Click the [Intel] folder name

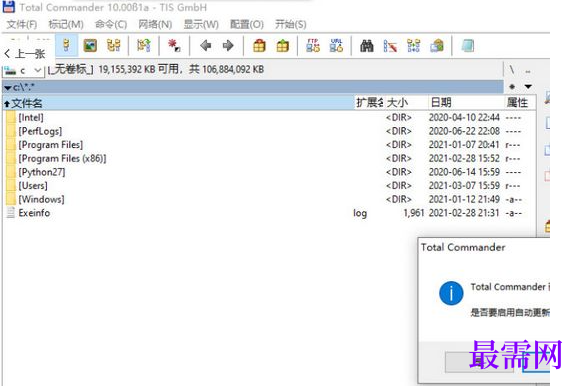pyautogui.click(x=31, y=117)
